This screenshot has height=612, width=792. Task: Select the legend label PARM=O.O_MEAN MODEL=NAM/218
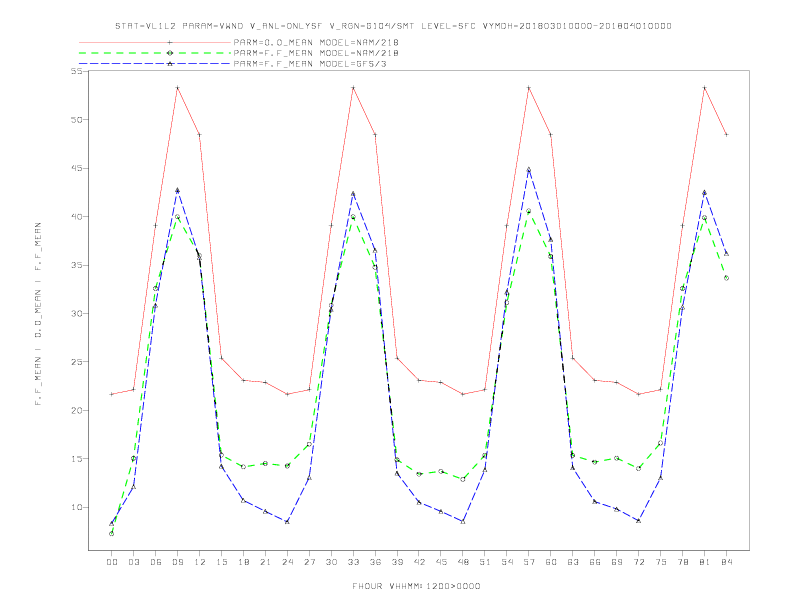click(316, 42)
